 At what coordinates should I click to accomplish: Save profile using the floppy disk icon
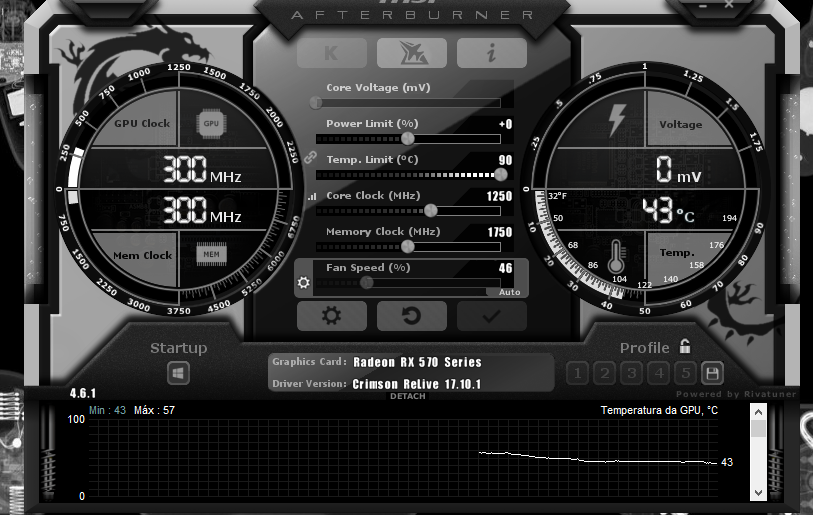pos(712,373)
